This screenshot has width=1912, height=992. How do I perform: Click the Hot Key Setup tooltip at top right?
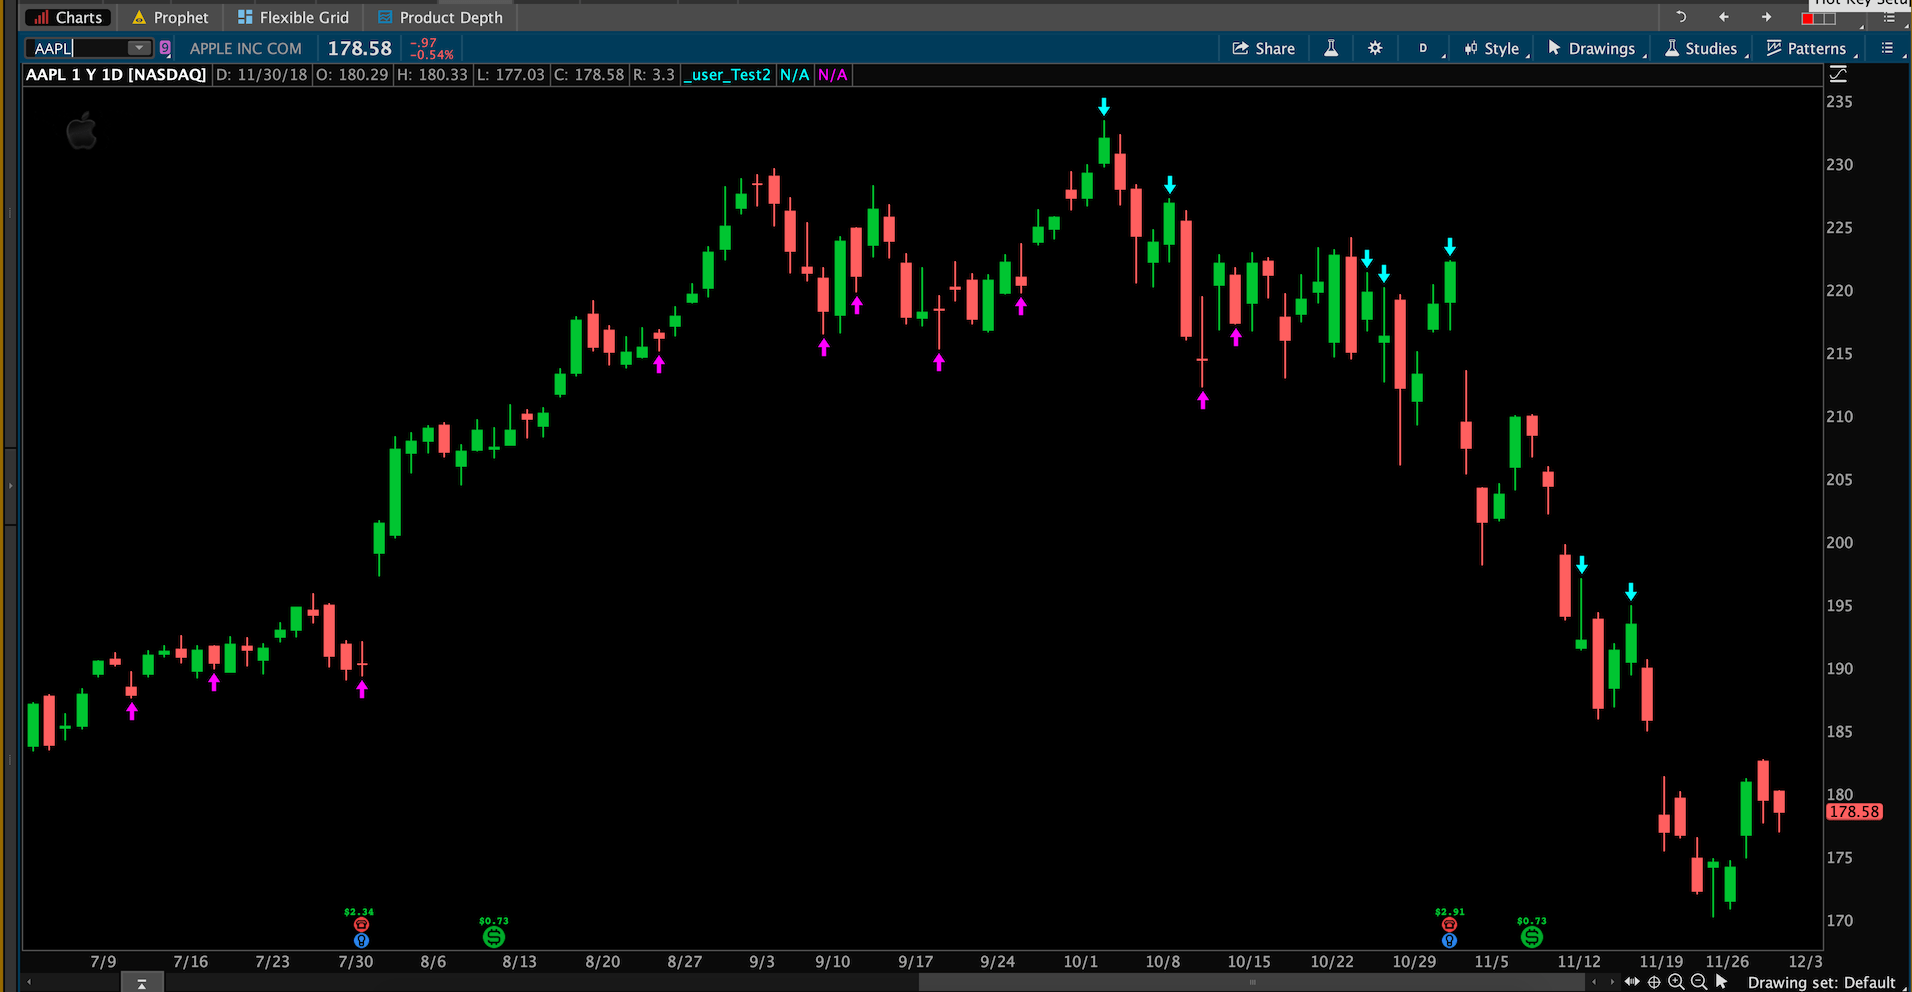click(1861, 3)
